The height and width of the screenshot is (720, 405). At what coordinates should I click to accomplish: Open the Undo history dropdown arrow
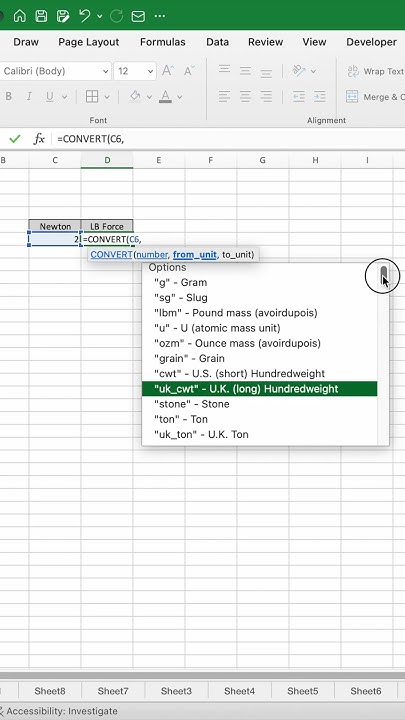pos(100,17)
